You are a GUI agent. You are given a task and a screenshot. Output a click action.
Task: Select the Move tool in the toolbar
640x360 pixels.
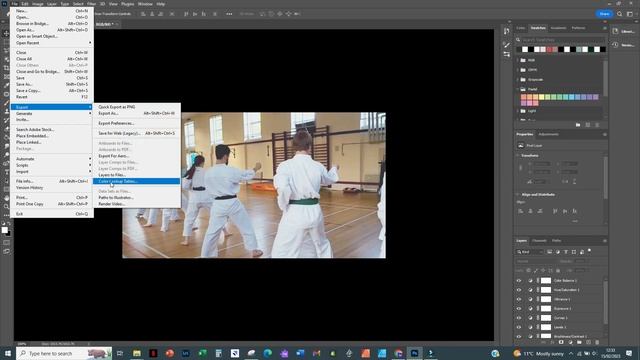6,33
